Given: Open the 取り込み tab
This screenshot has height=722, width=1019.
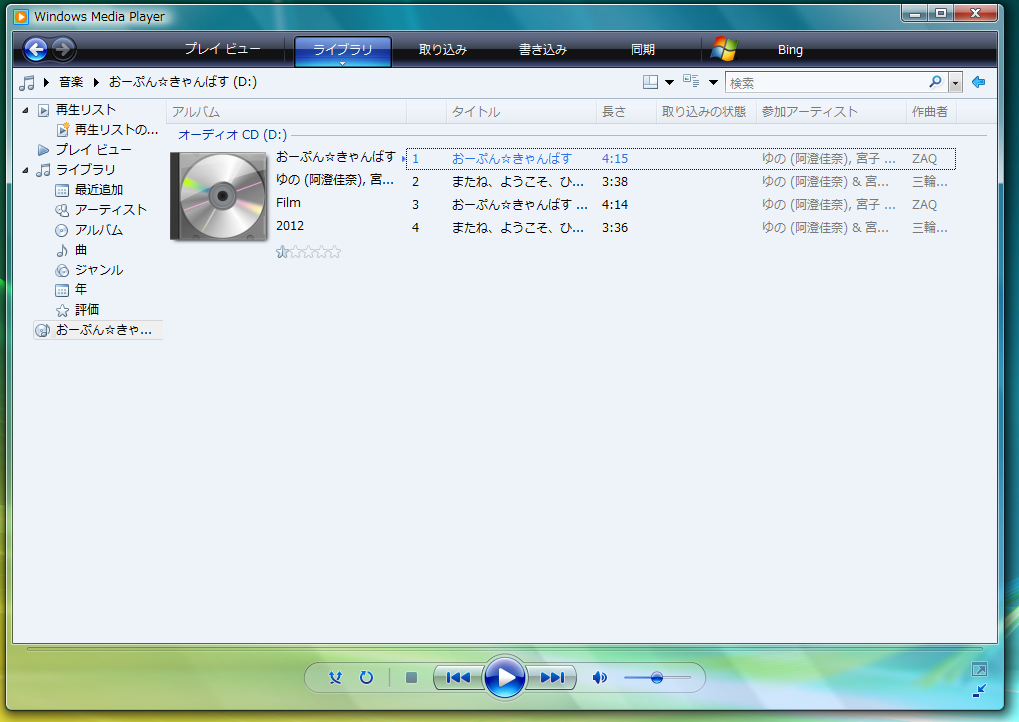Looking at the screenshot, I should [x=443, y=50].
